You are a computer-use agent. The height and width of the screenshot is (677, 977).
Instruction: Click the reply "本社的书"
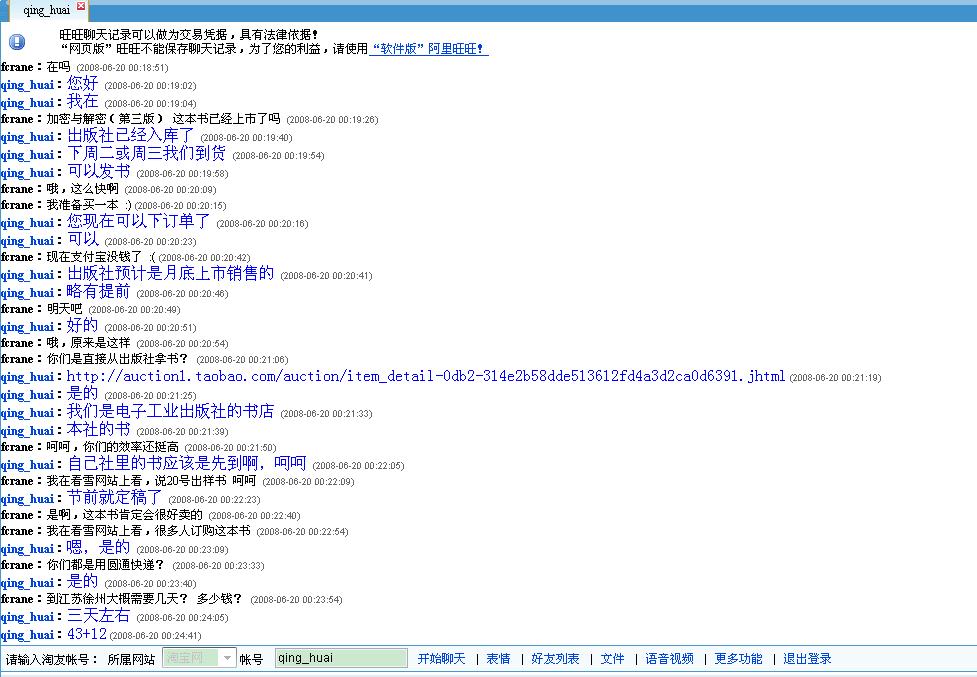tap(98, 430)
